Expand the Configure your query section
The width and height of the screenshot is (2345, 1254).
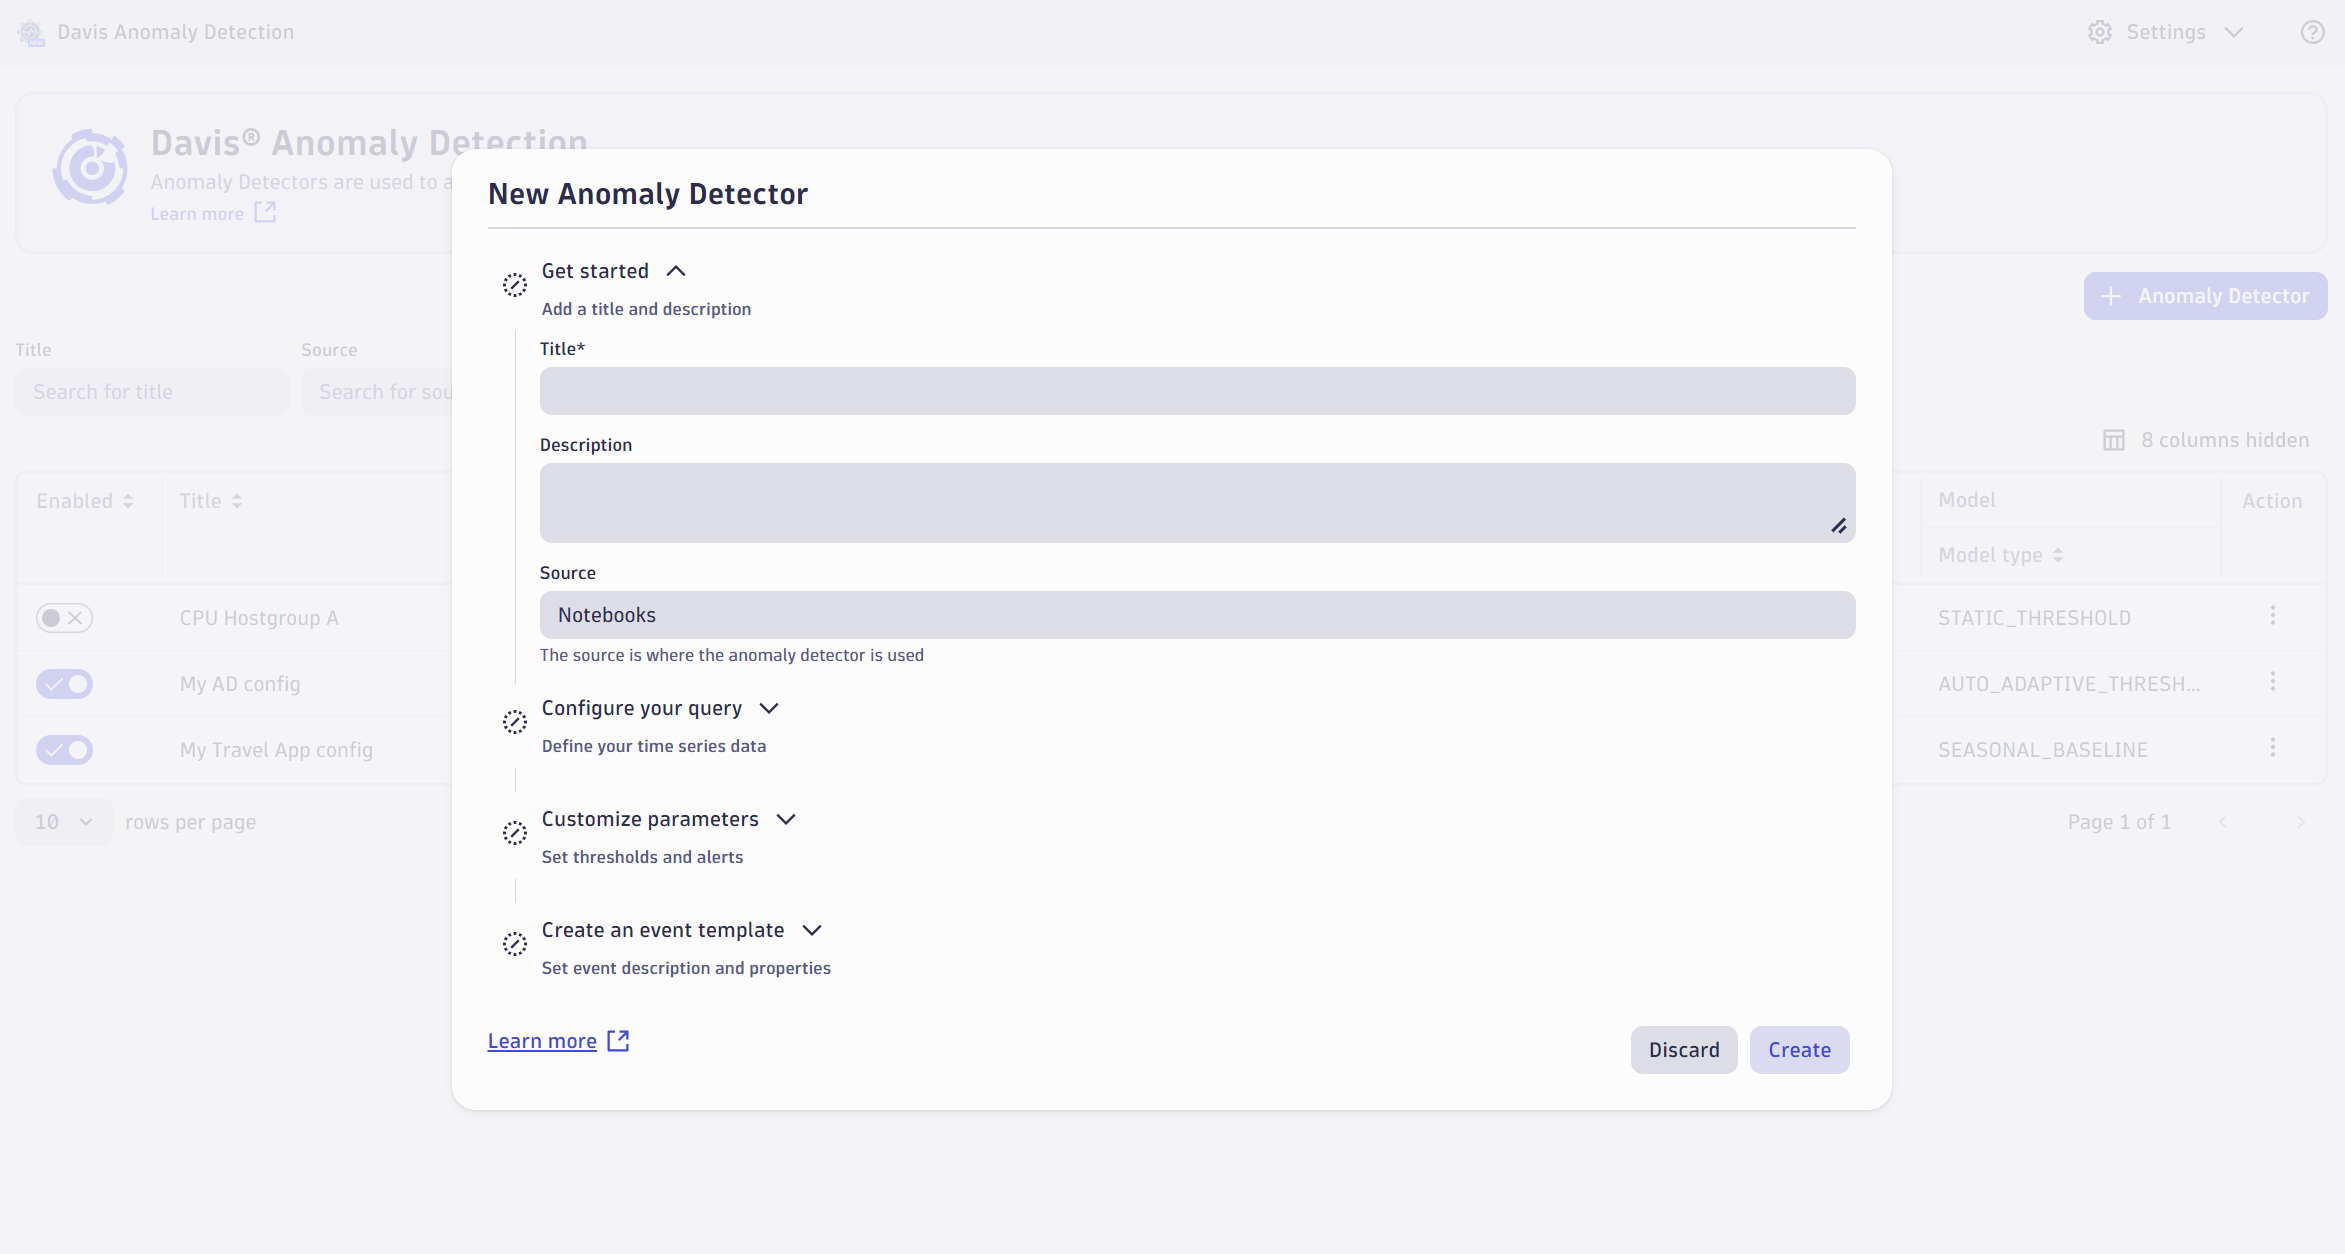coord(769,707)
